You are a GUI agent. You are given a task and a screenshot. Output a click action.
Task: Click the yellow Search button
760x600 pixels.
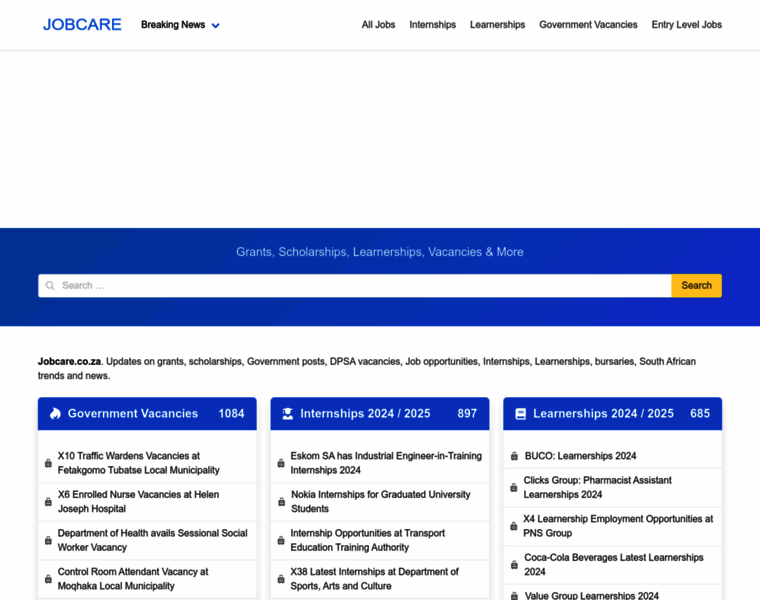pyautogui.click(x=697, y=285)
